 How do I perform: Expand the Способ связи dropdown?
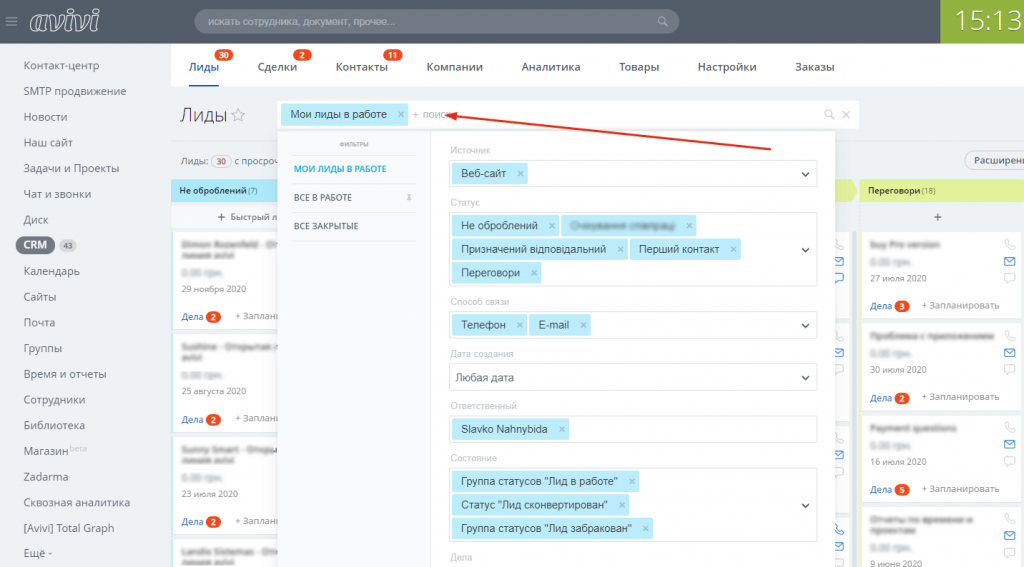[x=805, y=326]
